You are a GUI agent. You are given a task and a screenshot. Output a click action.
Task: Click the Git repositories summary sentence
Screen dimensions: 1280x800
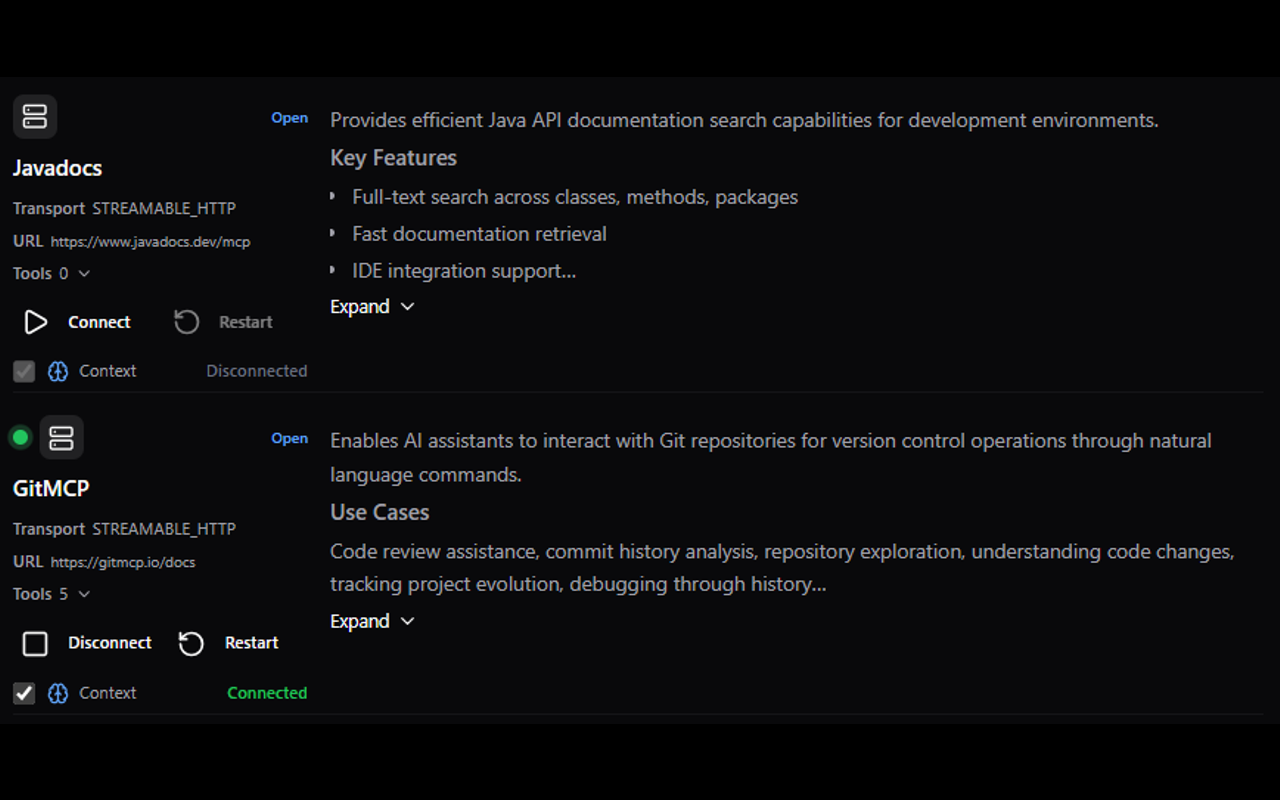tap(771, 458)
